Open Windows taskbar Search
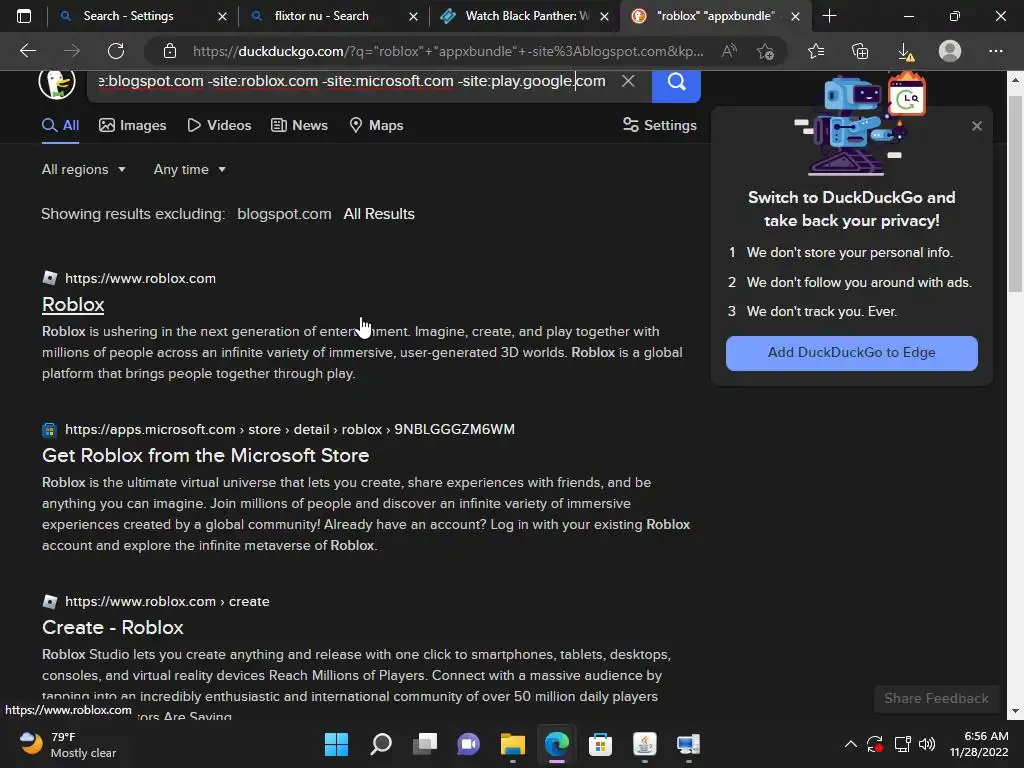This screenshot has height=768, width=1024. click(381, 744)
